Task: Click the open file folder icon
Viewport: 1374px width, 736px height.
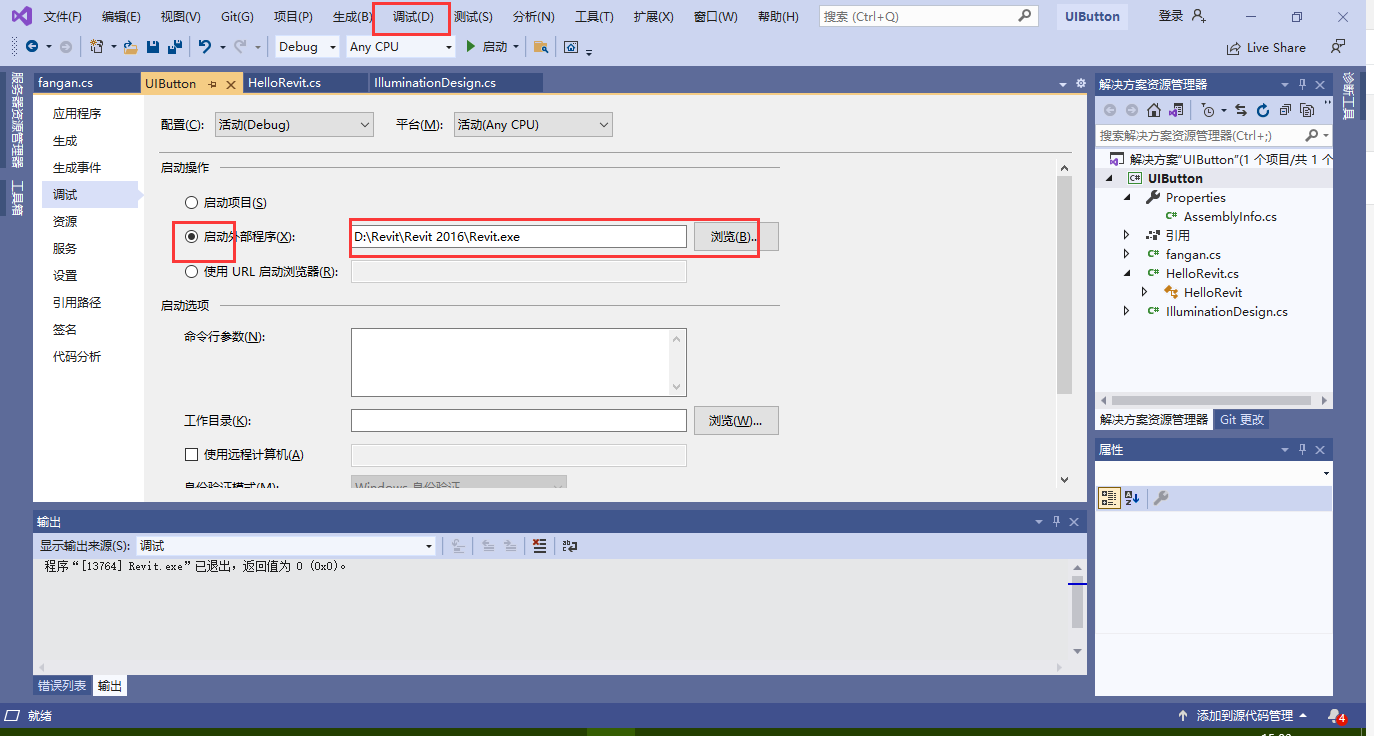Action: point(130,47)
